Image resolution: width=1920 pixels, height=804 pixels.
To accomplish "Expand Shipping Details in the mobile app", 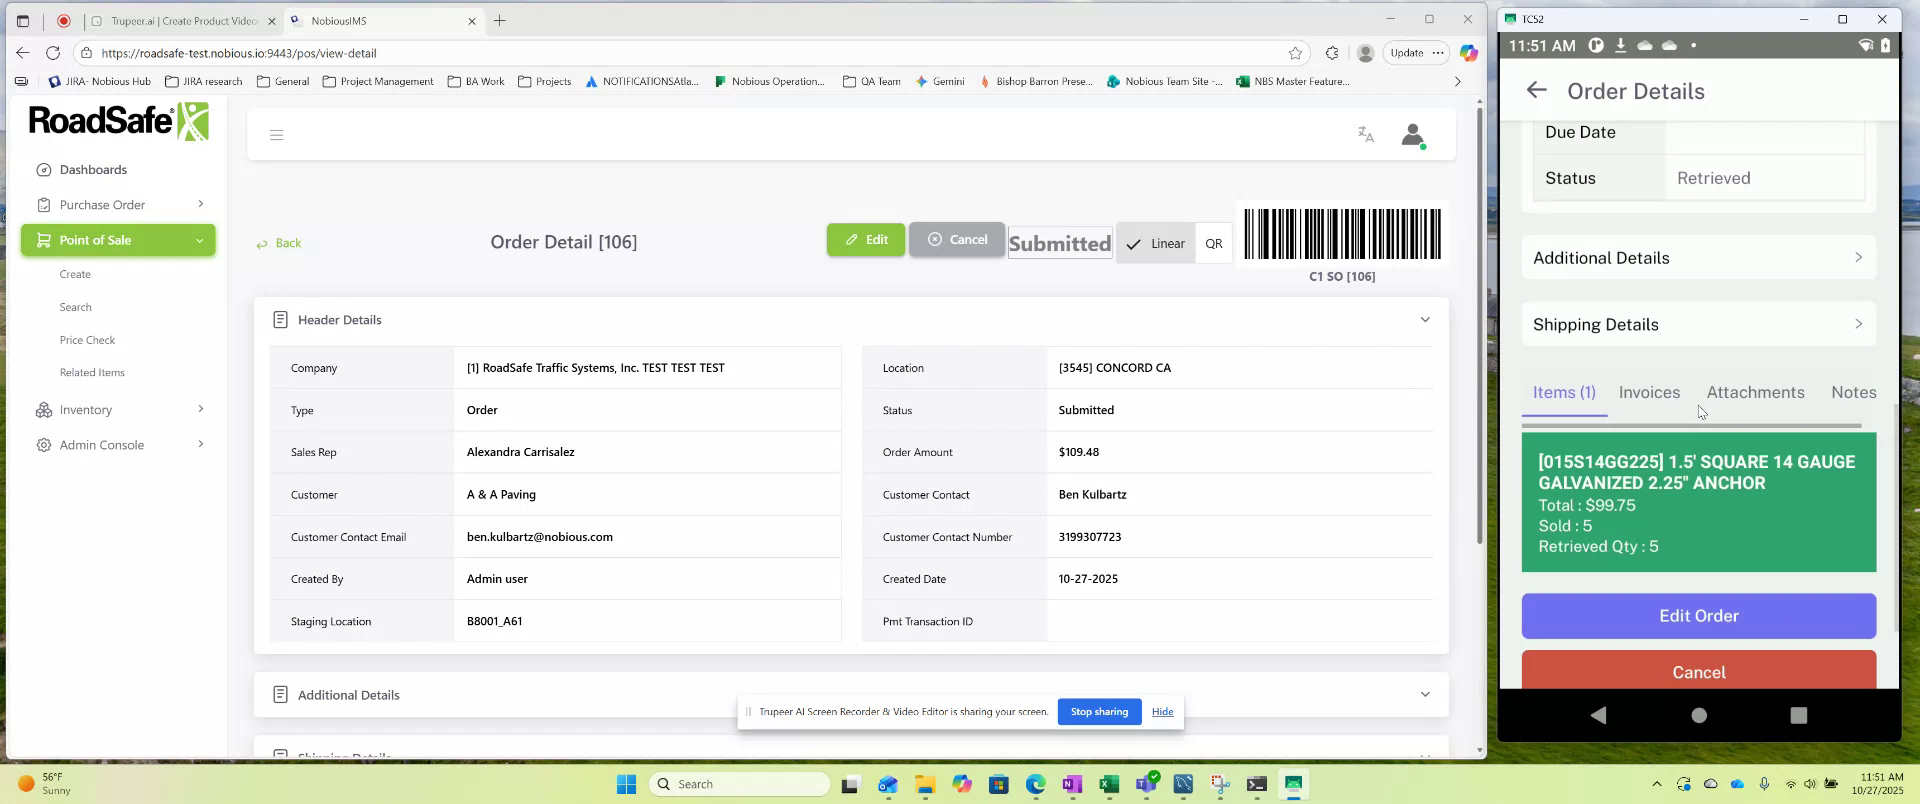I will point(1699,324).
